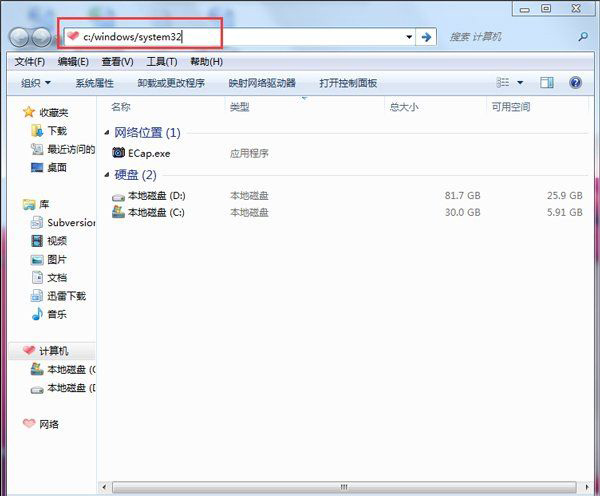The width and height of the screenshot is (600, 496).
Task: Click 映射网络驱动器 toolbar button
Action: [x=262, y=83]
